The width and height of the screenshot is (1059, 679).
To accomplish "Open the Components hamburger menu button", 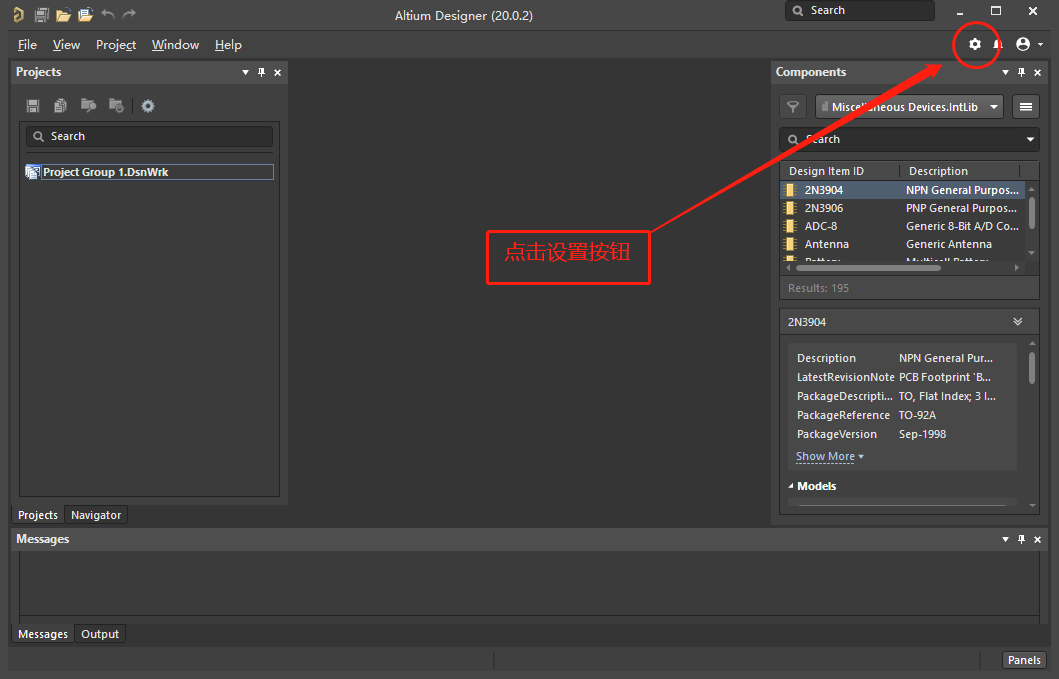I will tap(1026, 107).
